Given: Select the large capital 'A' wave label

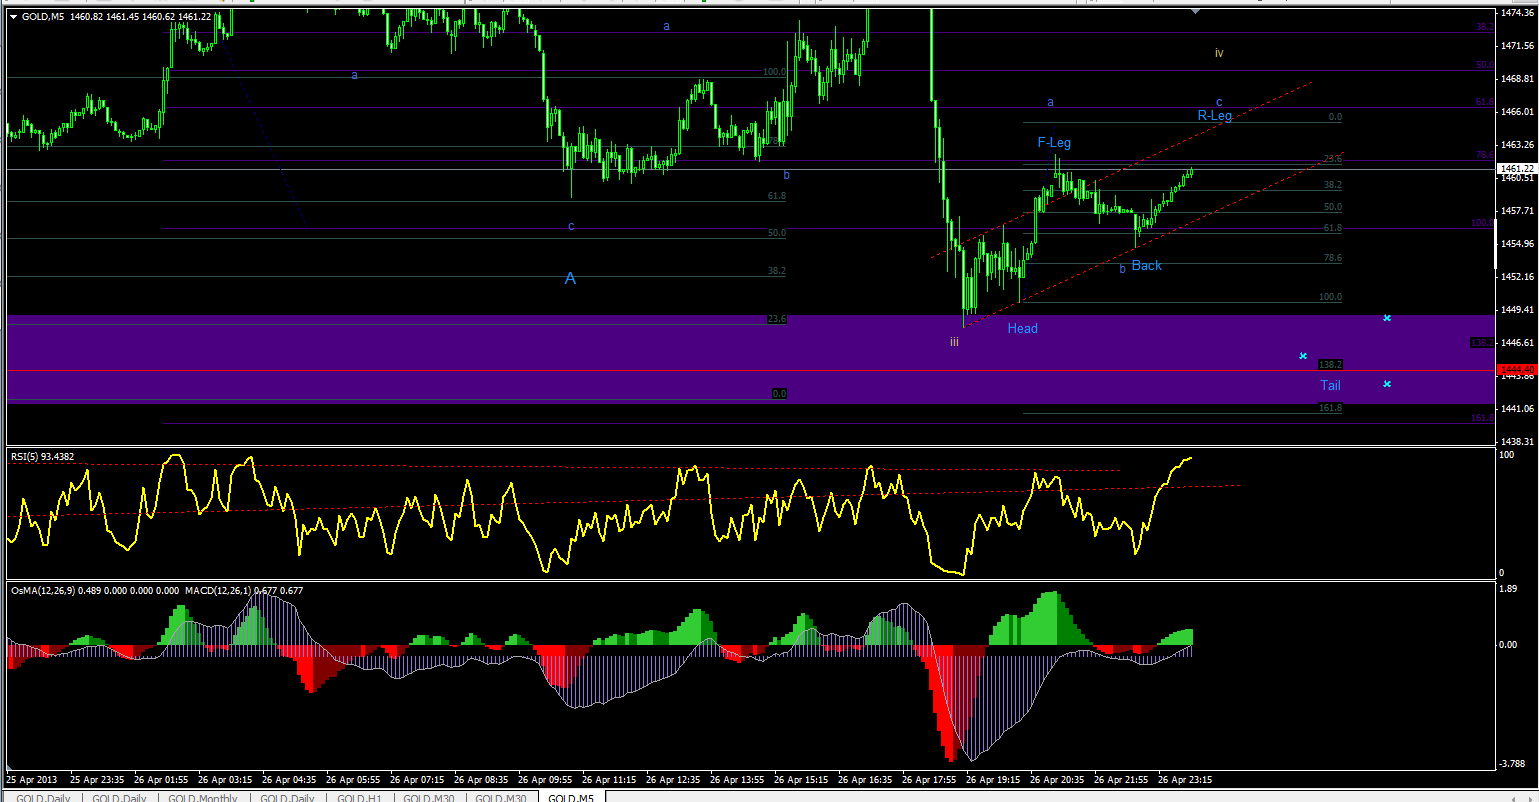Looking at the screenshot, I should [x=570, y=279].
